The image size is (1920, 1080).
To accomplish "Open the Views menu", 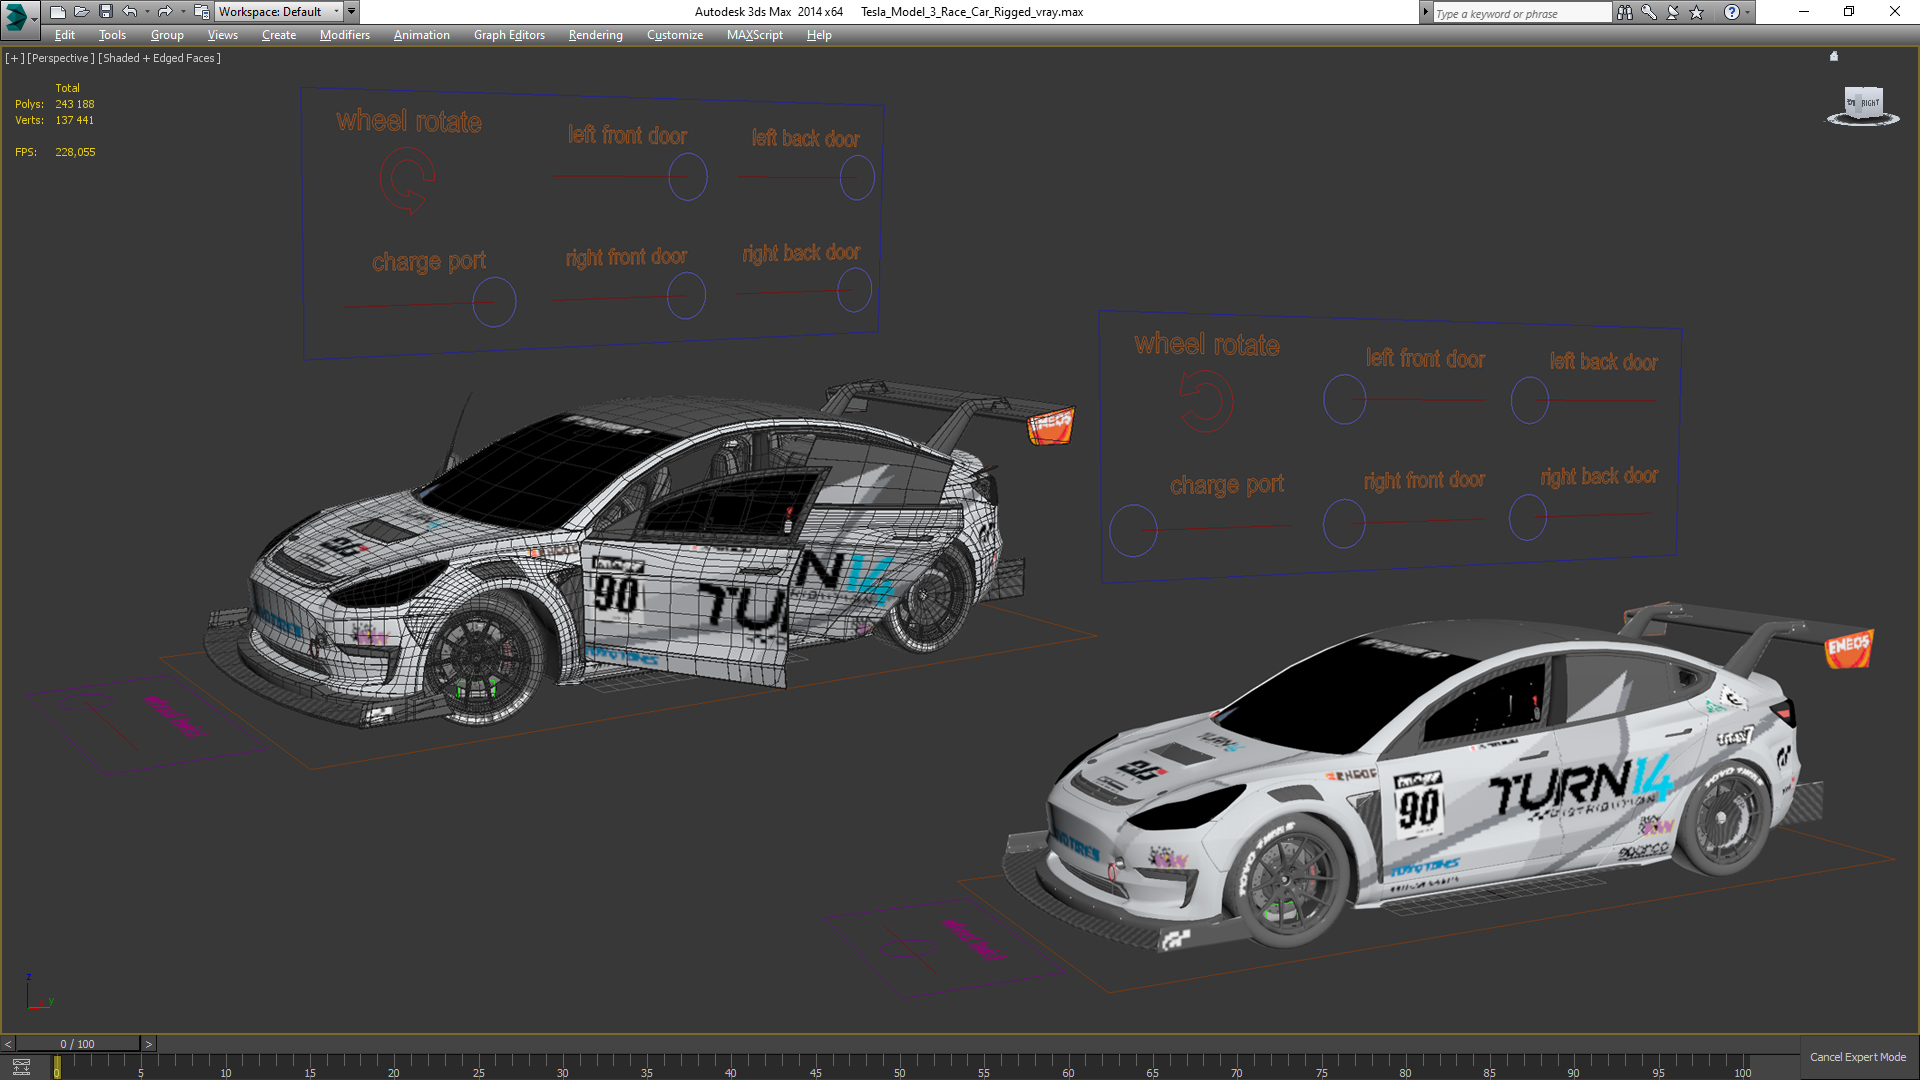I will (x=223, y=35).
